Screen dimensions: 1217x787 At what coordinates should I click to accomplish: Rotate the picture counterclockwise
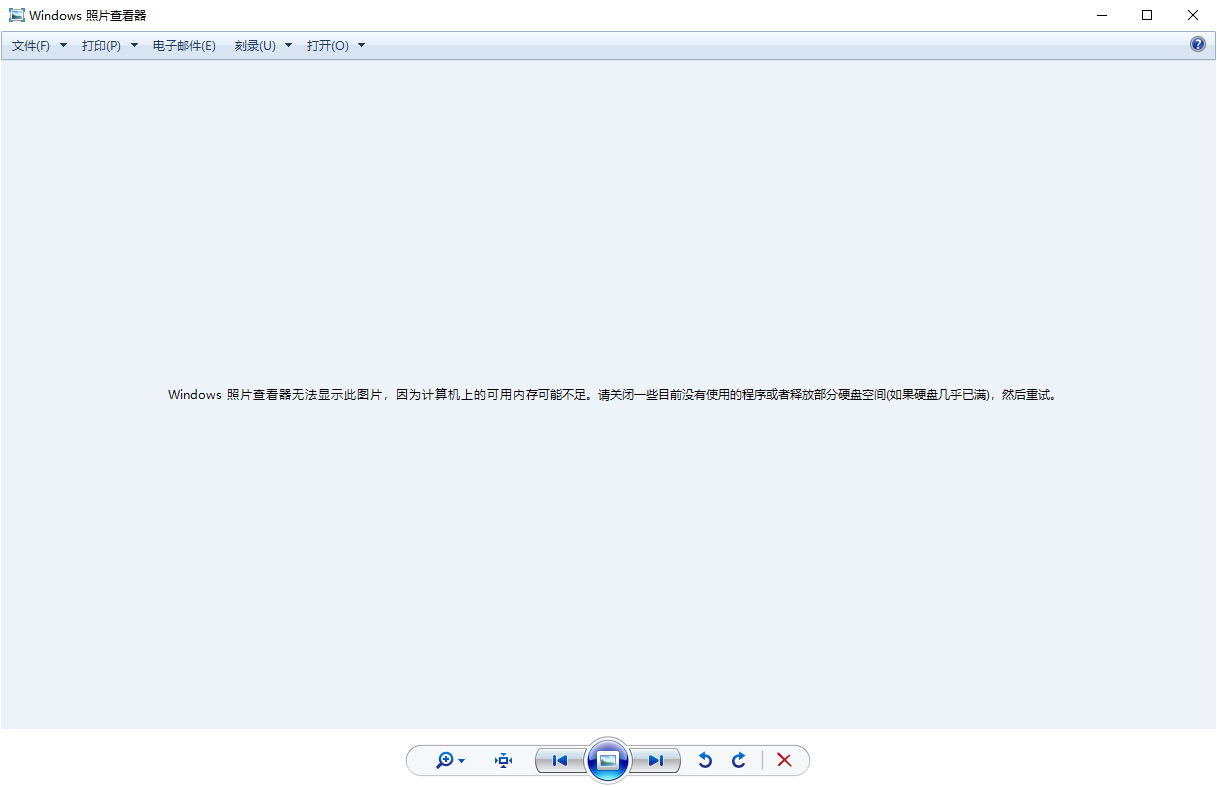[705, 761]
